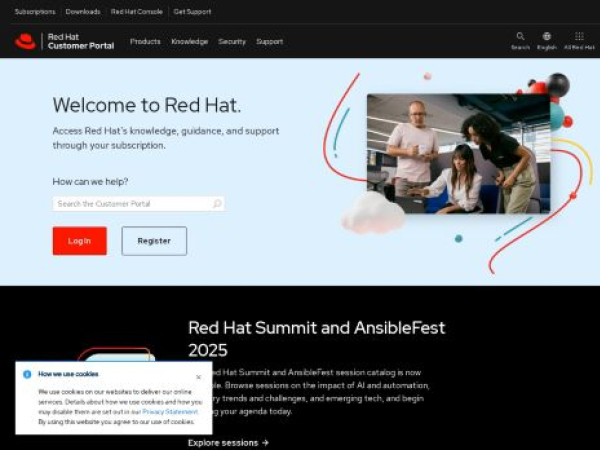Open the Subscriptions link in top bar
Screen dimensions: 600x450
(x=35, y=12)
